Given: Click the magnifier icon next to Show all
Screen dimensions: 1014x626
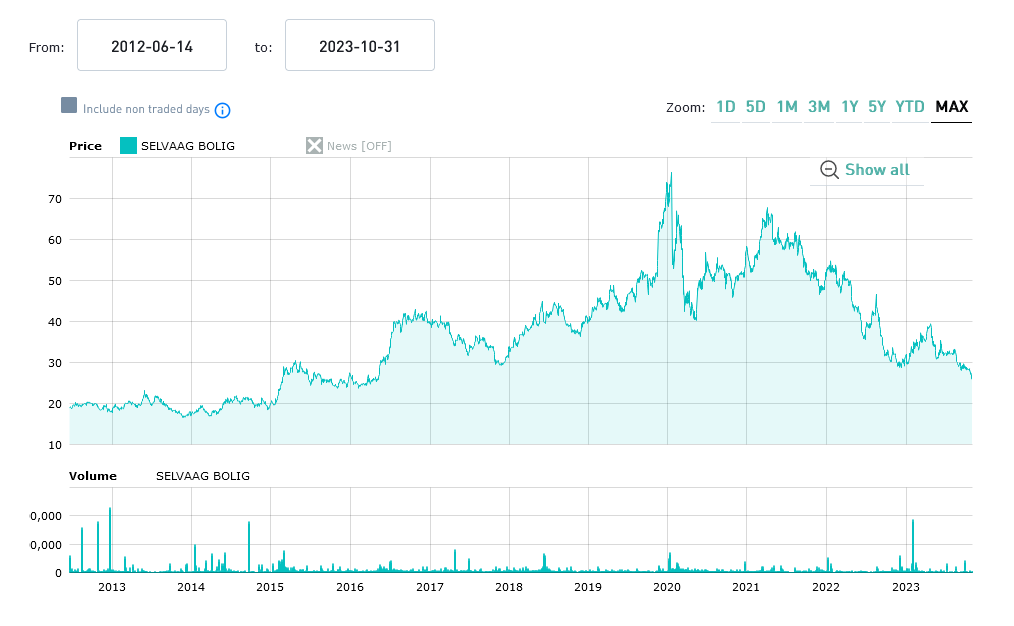Looking at the screenshot, I should point(829,170).
